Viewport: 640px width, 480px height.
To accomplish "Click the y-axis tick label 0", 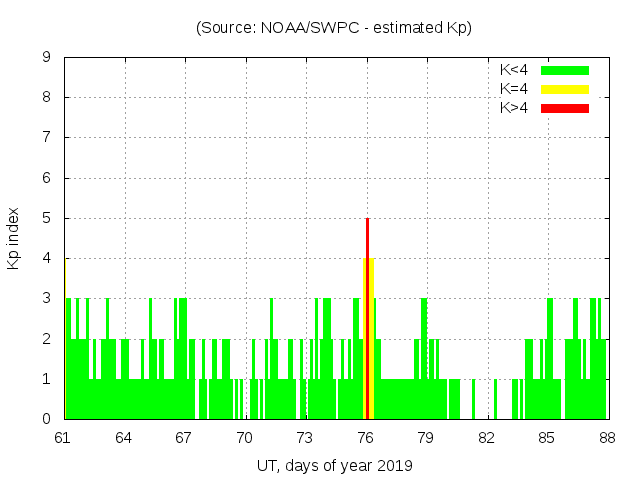I will (47, 419).
